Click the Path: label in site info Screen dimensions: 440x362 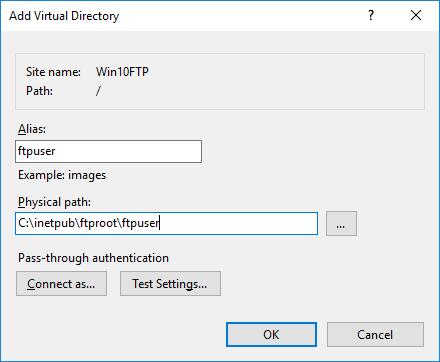[x=39, y=91]
